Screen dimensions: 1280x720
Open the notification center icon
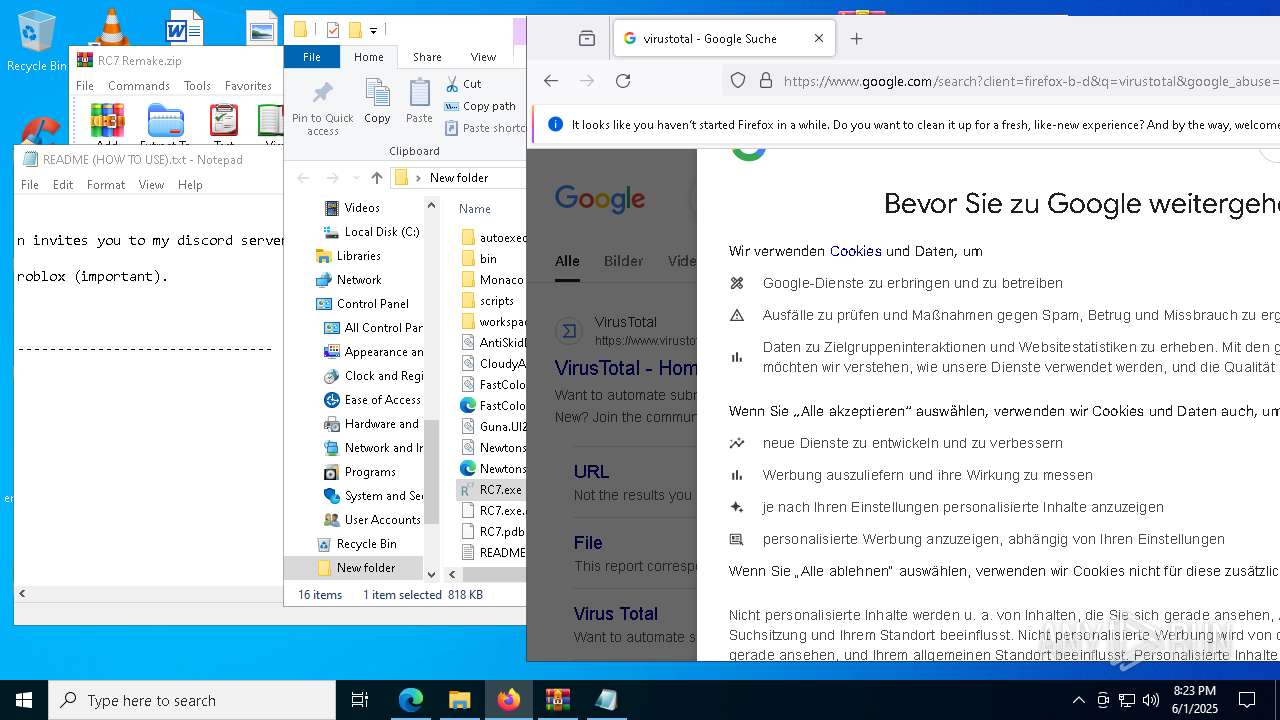point(1247,700)
